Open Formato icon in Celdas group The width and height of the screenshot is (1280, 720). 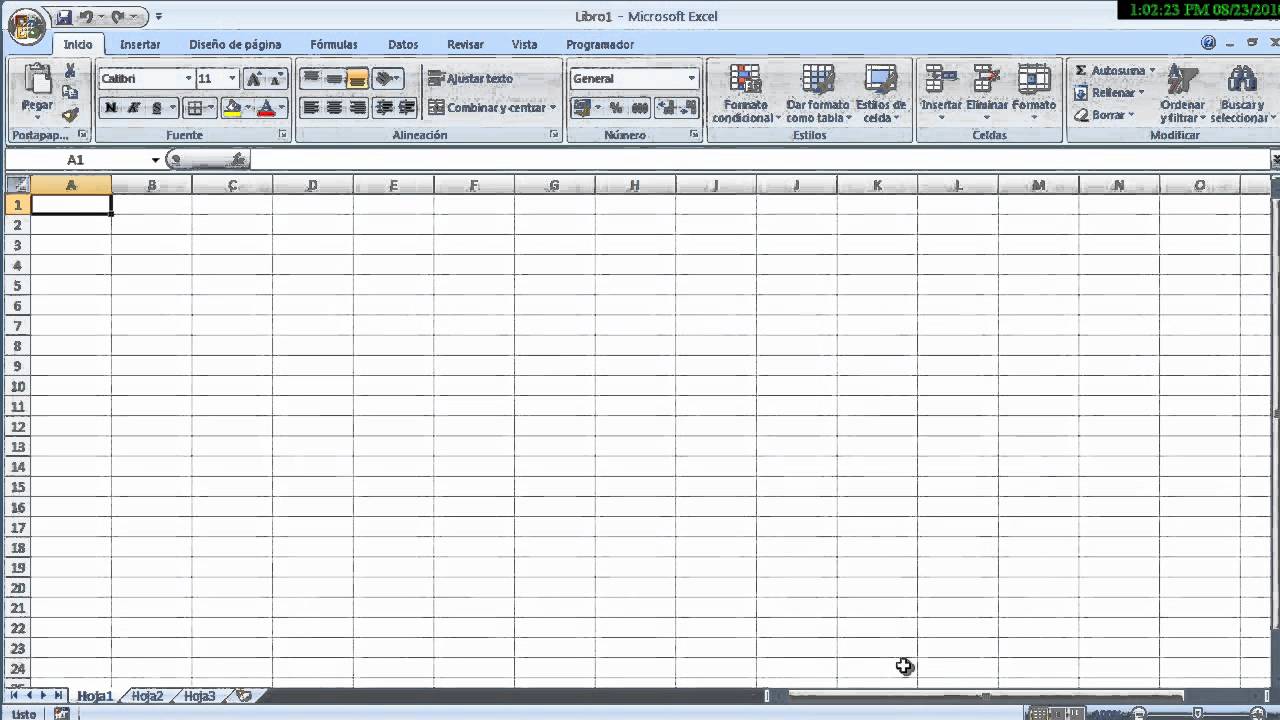pyautogui.click(x=1034, y=92)
